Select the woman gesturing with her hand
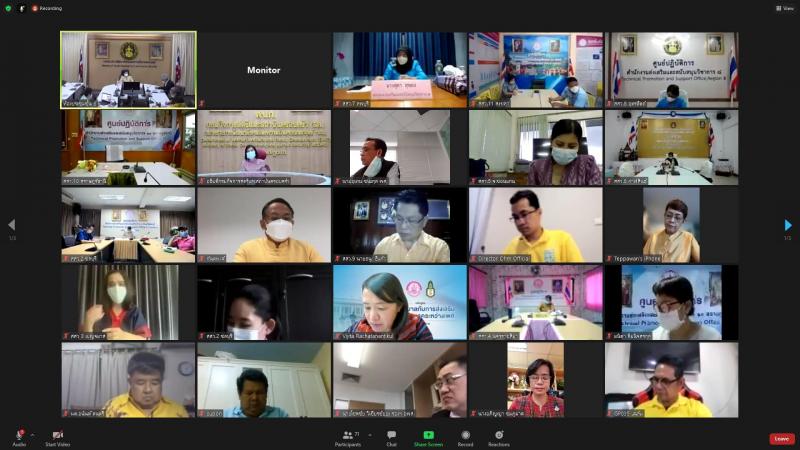Viewport: 800px width, 450px height. pyautogui.click(x=128, y=303)
